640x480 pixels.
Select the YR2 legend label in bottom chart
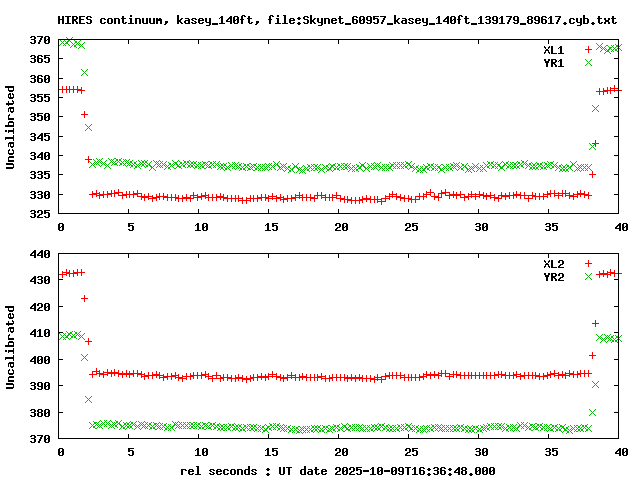click(x=553, y=276)
